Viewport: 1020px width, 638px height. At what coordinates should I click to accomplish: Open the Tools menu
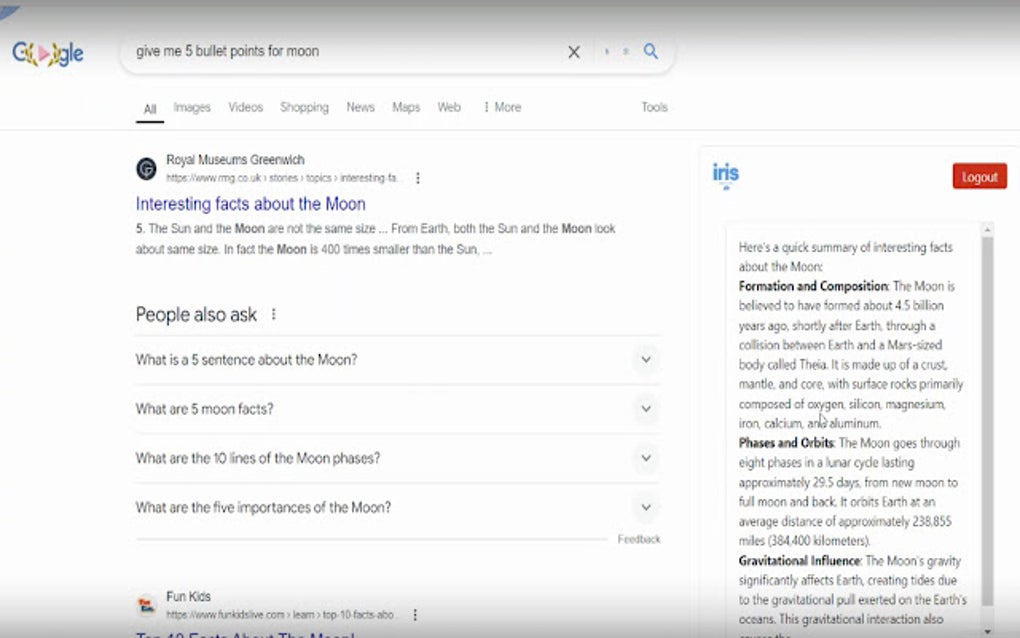(x=653, y=107)
